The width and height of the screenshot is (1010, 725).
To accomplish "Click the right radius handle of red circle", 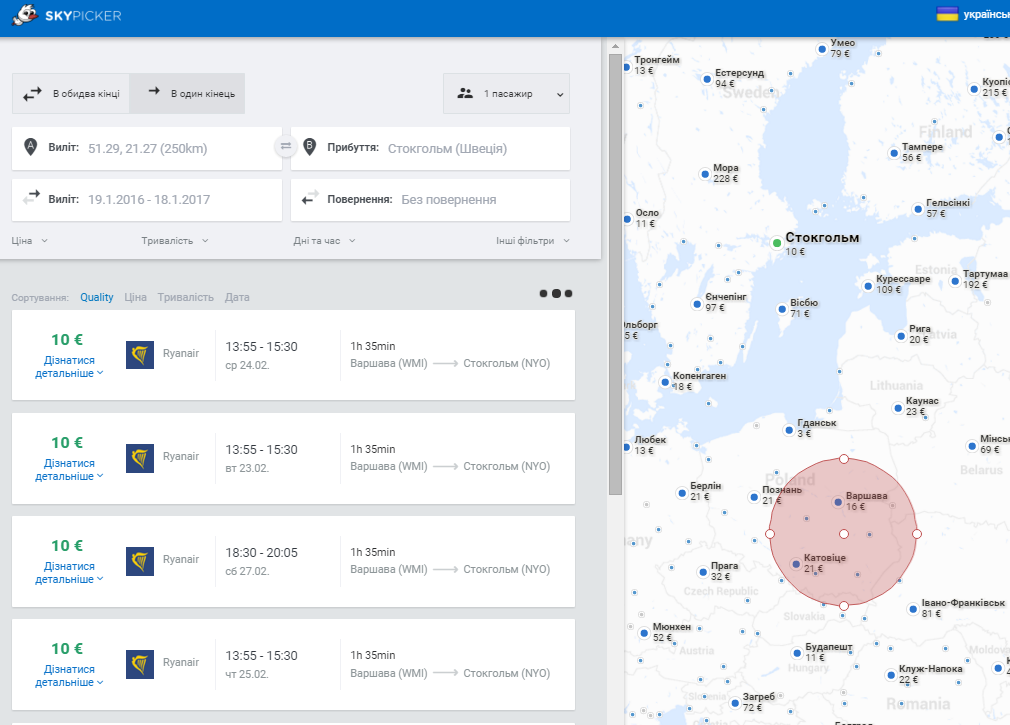I will 917,534.
